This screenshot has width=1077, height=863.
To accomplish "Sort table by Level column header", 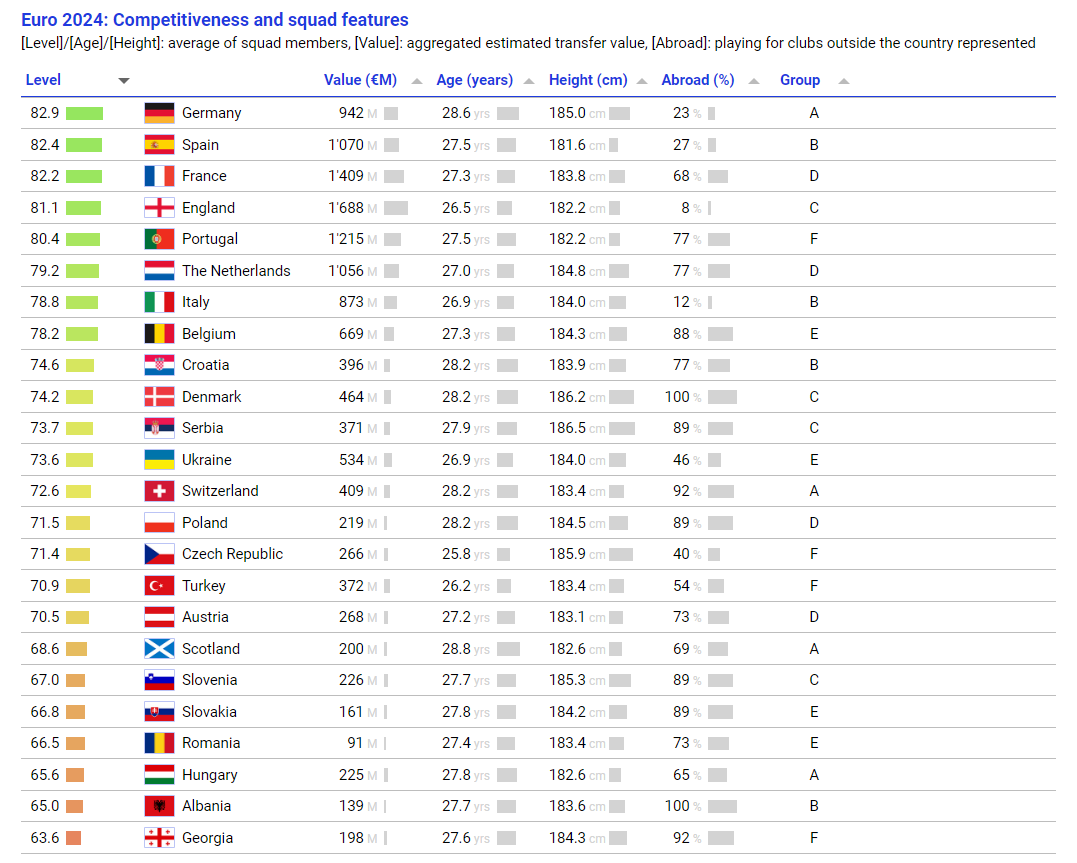I will coord(43,80).
